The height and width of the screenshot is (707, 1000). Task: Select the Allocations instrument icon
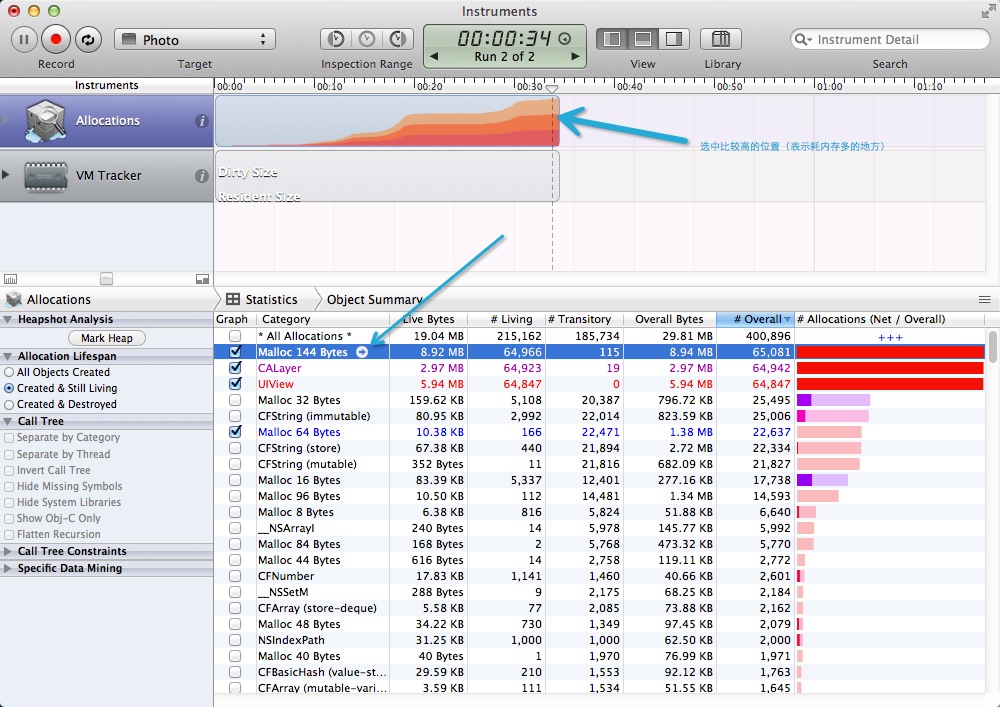[45, 120]
